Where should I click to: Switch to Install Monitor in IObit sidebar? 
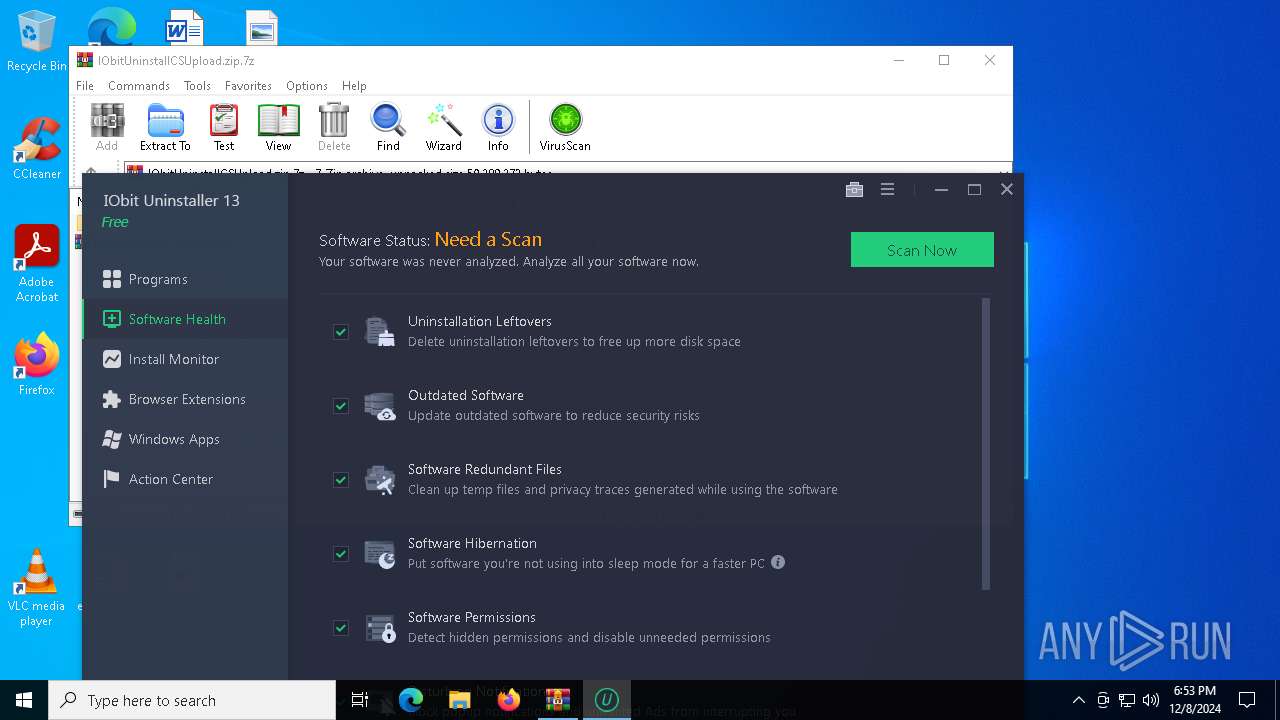coord(185,359)
